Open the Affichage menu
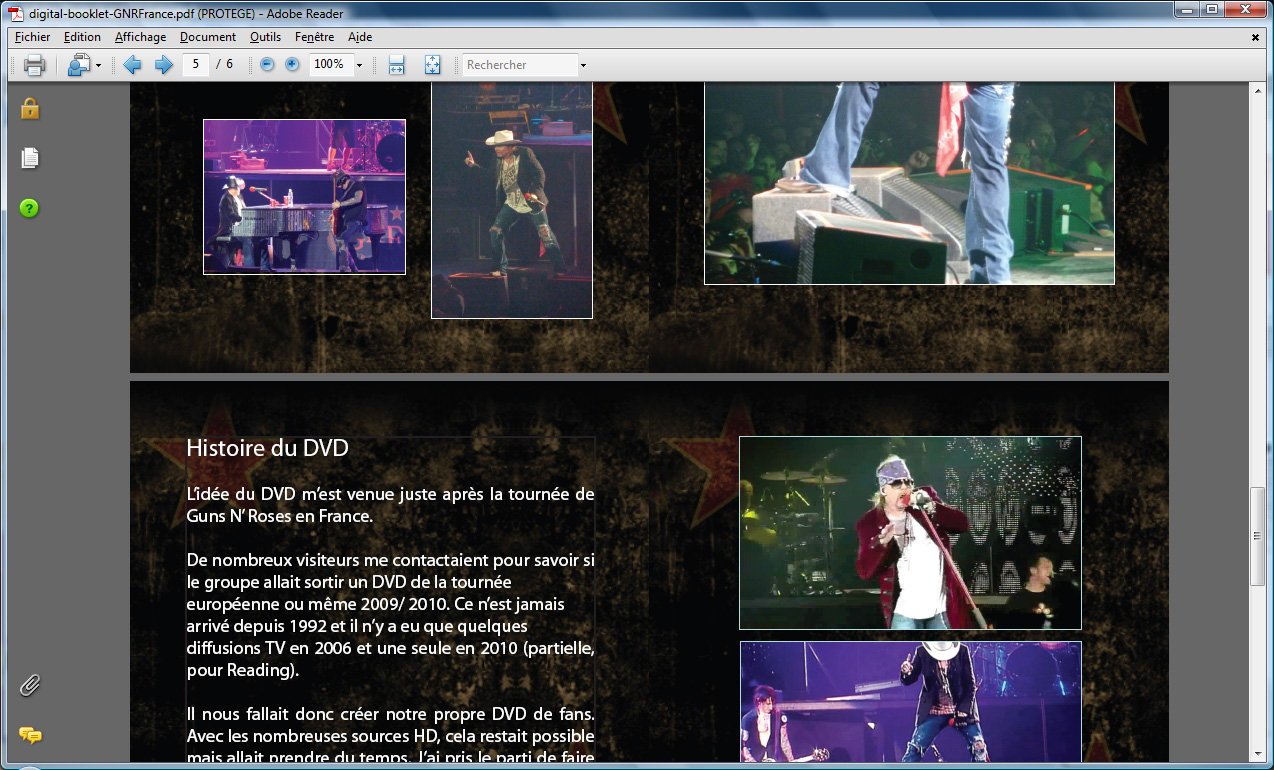The width and height of the screenshot is (1274, 770). tap(140, 37)
